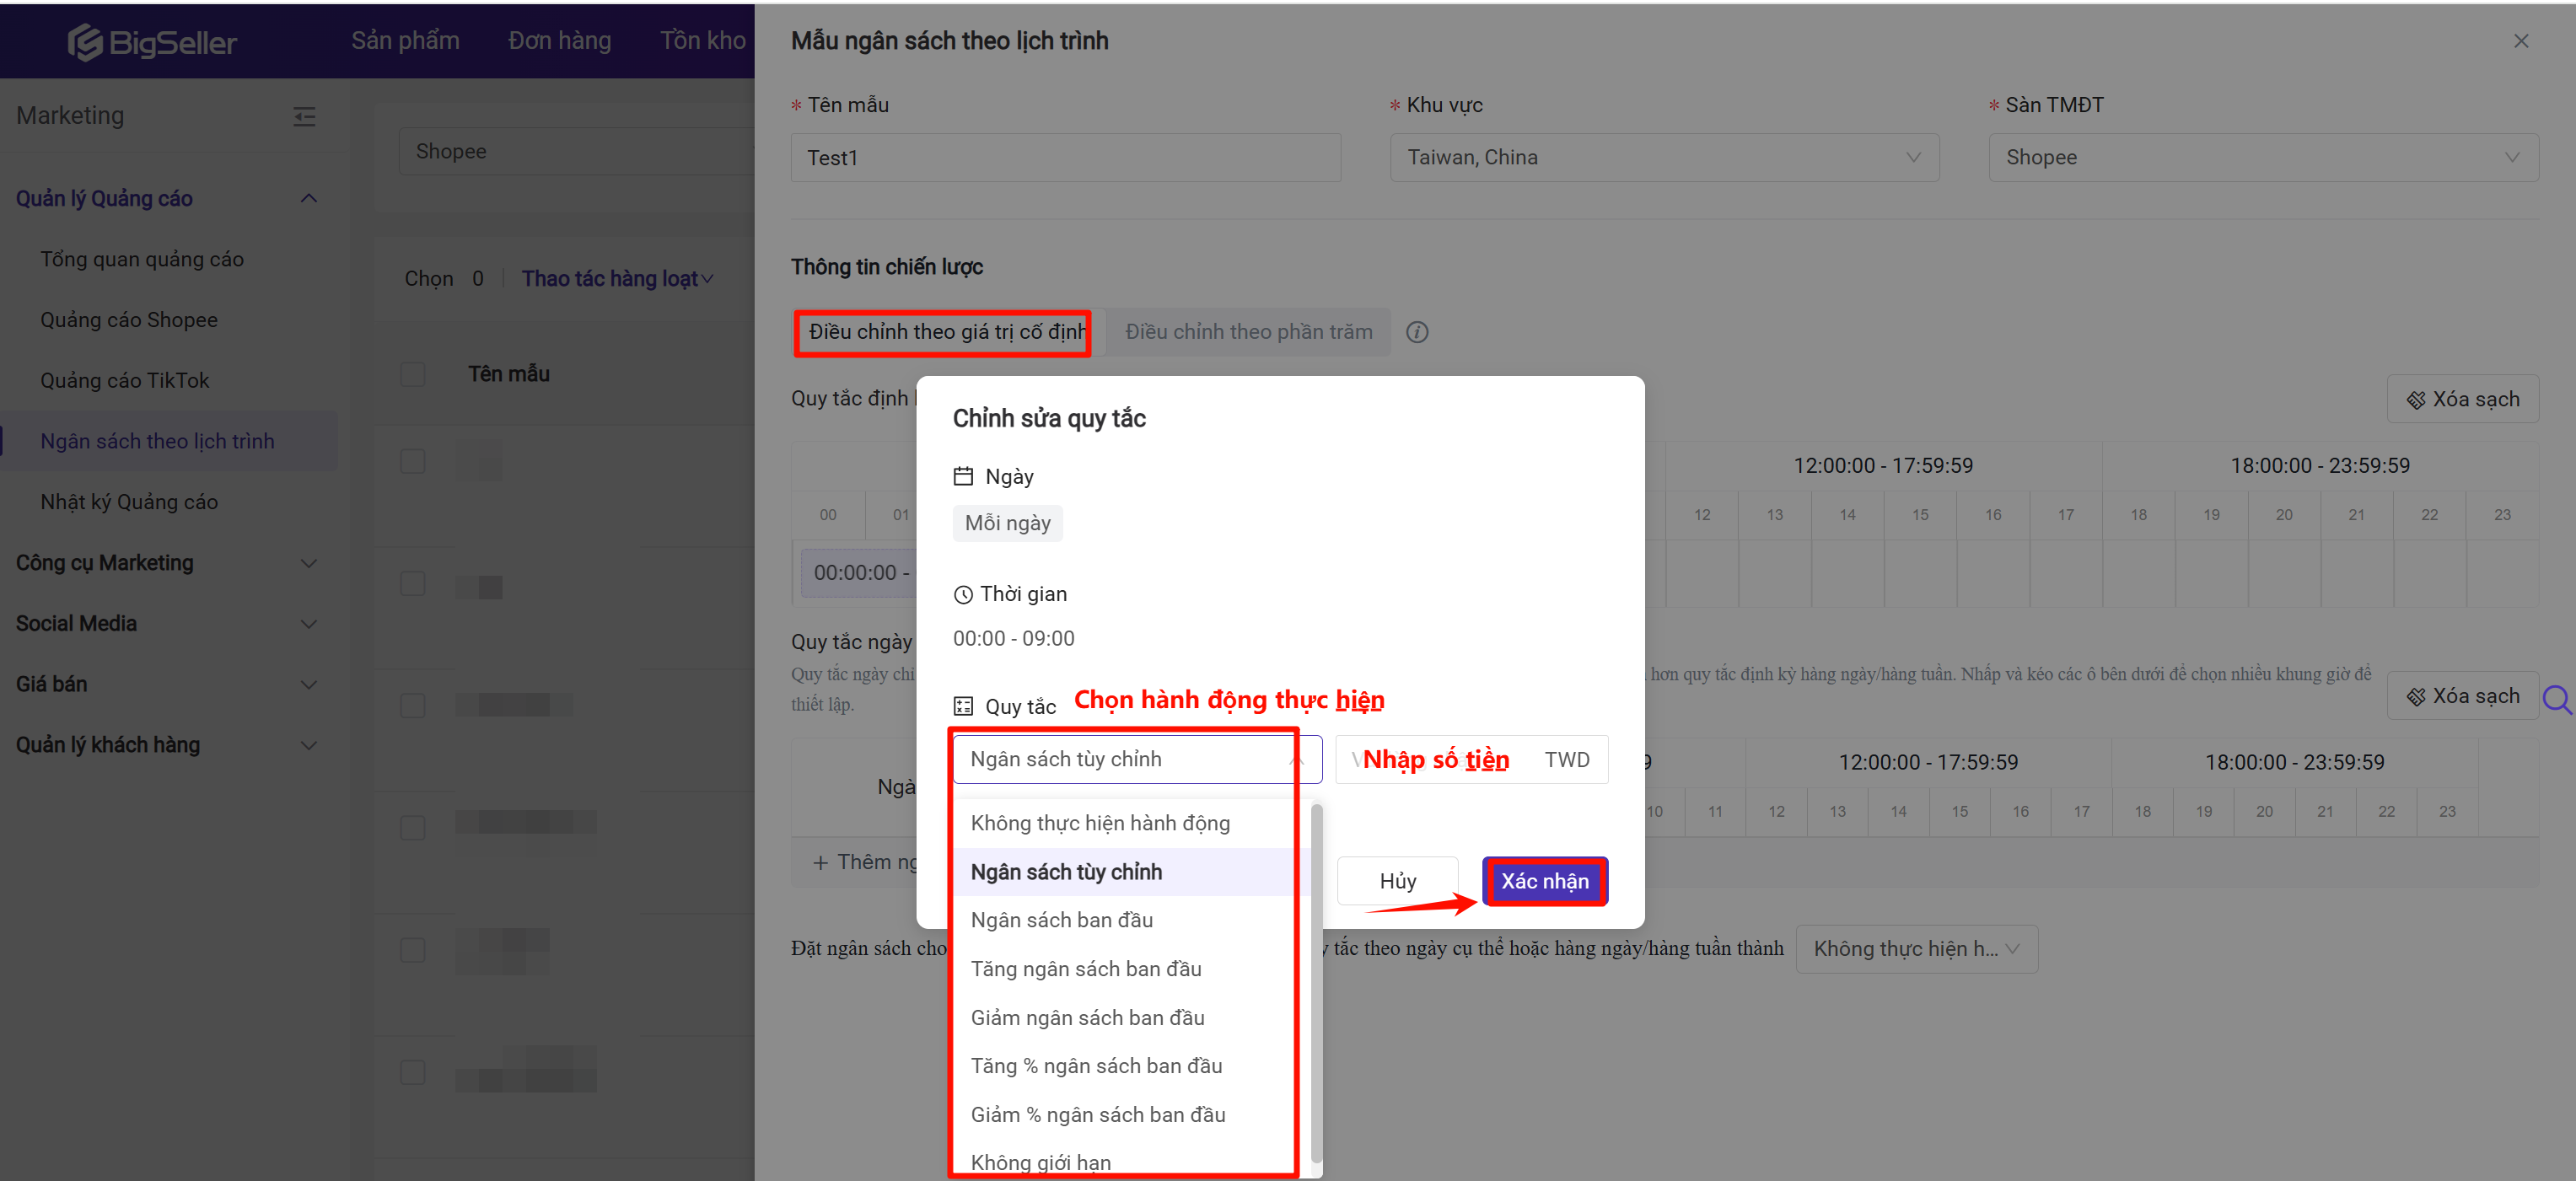Viewport: 2576px width, 1181px height.
Task: Select the first row checkbox in table
Action: click(412, 461)
